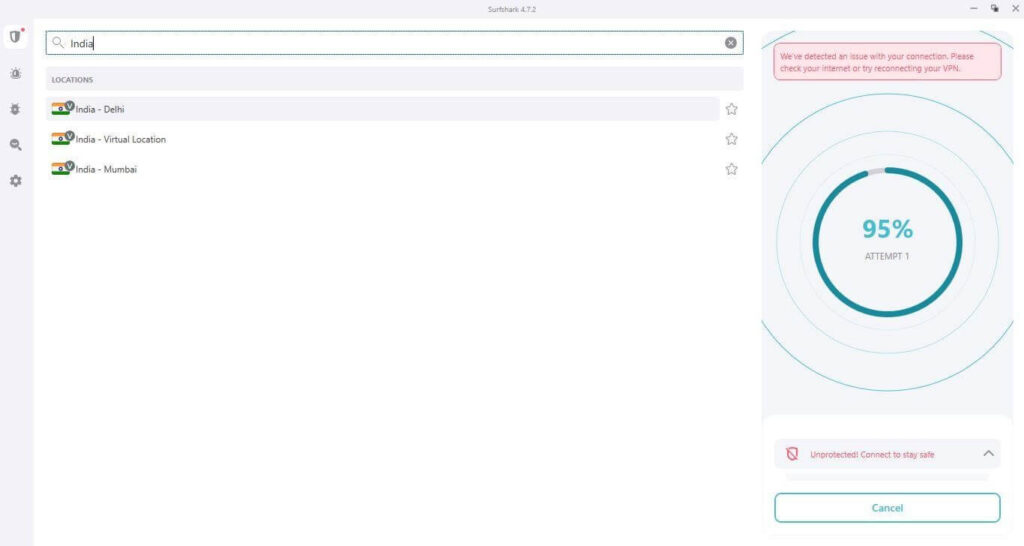The image size is (1024, 546).
Task: Click the red unprotected shield icon
Action: tap(792, 454)
